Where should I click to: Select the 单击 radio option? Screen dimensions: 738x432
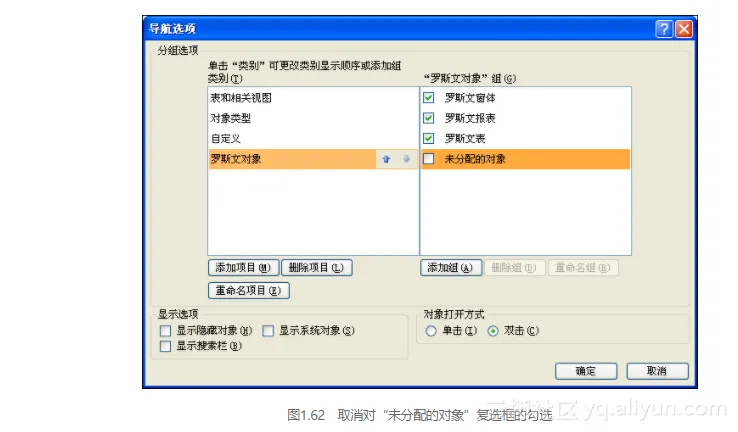[x=431, y=331]
